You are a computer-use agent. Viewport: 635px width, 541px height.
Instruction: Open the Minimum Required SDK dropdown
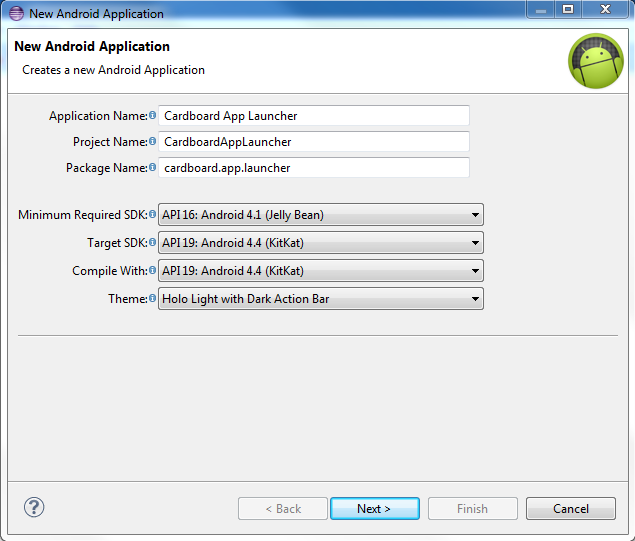(x=320, y=215)
